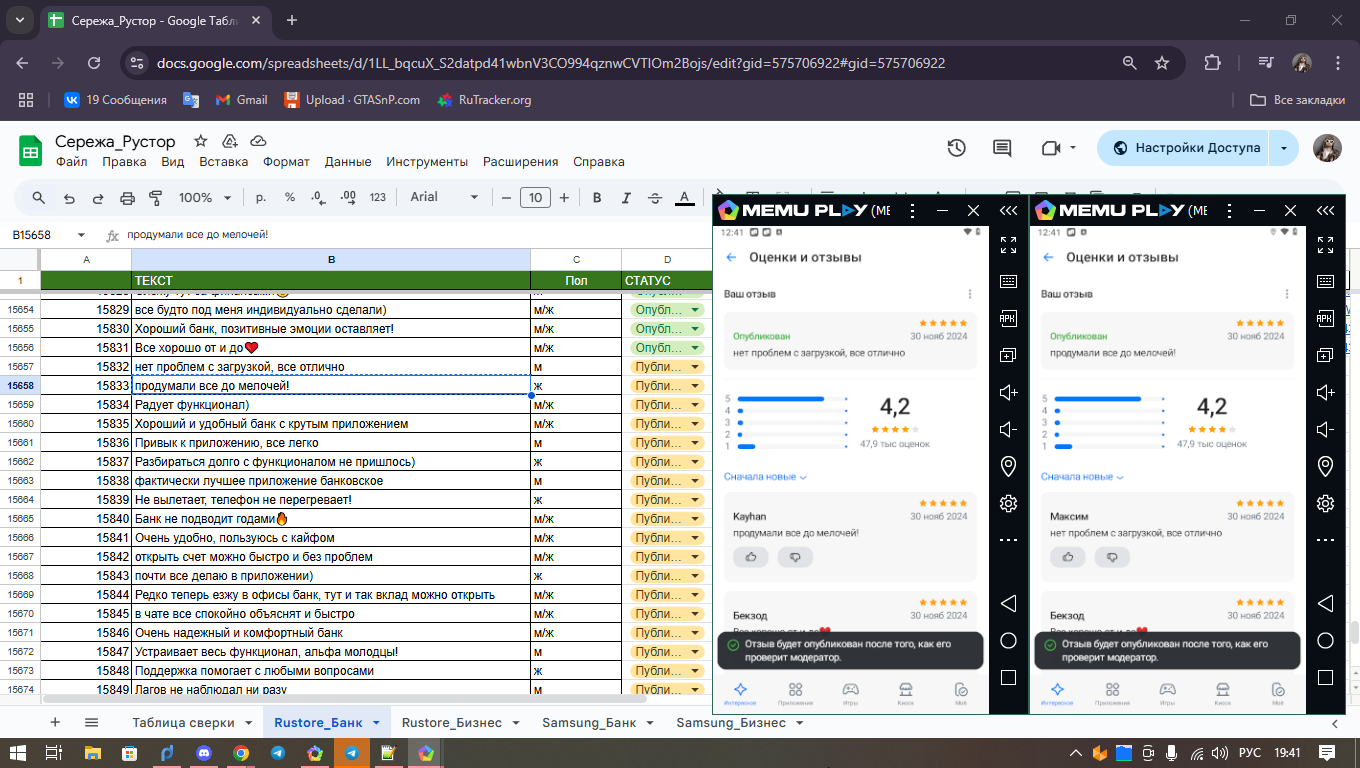Open the comments panel icon

tap(1002, 148)
